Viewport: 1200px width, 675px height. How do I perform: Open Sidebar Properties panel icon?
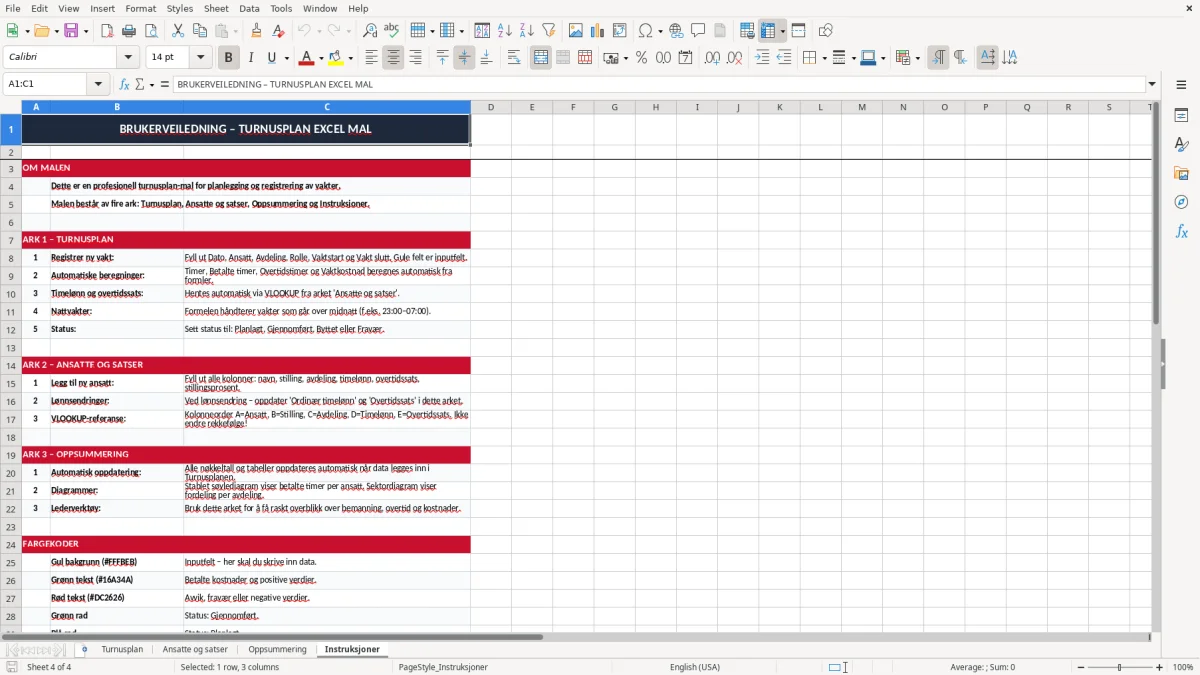[x=1181, y=116]
